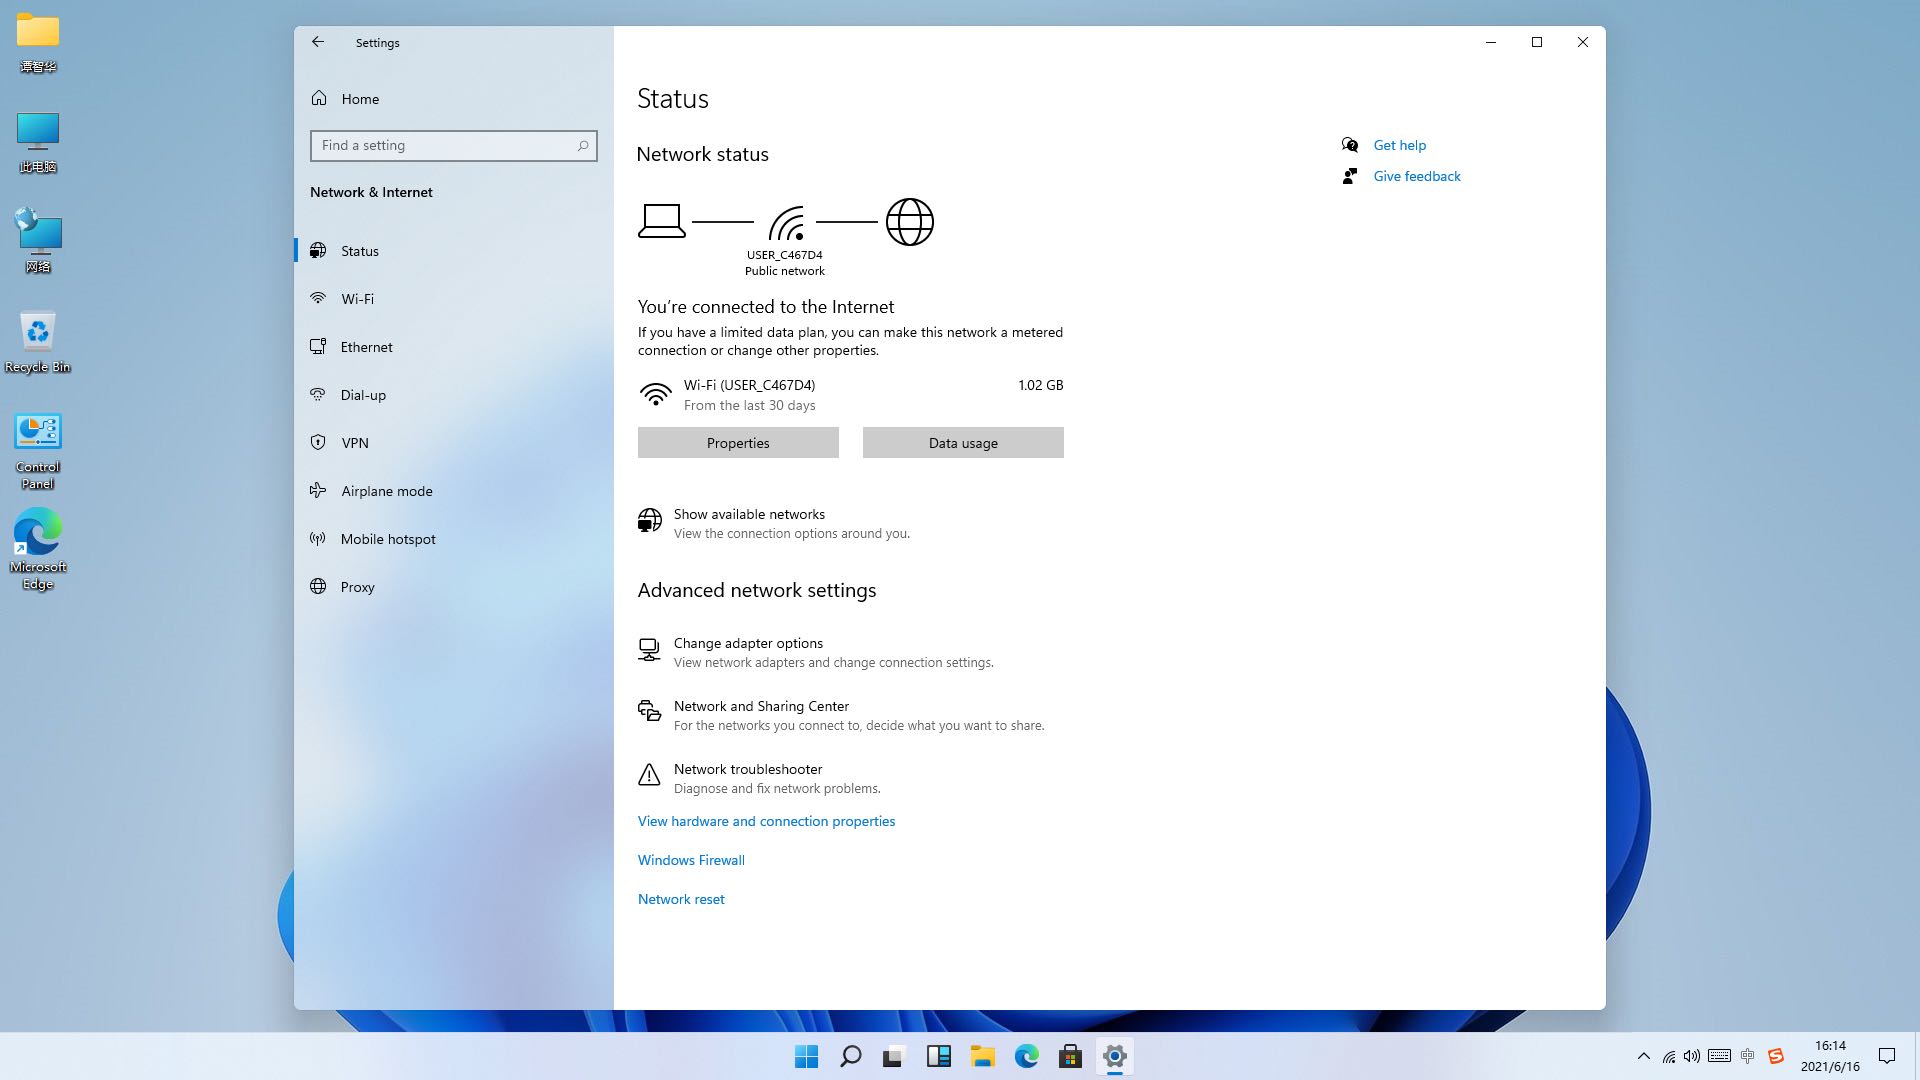This screenshot has height=1080, width=1920.
Task: Click Show available networks
Action: coord(748,515)
